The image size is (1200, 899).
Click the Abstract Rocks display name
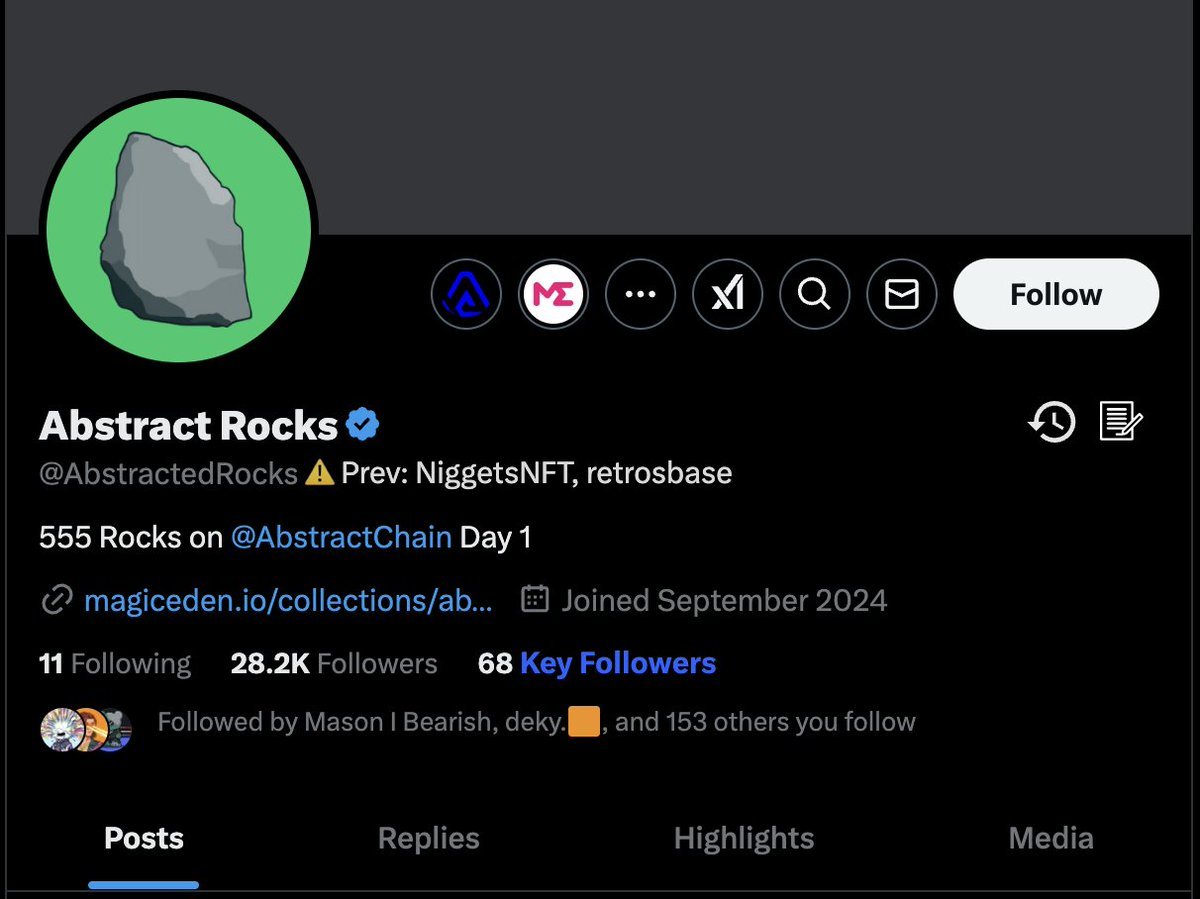pos(188,426)
